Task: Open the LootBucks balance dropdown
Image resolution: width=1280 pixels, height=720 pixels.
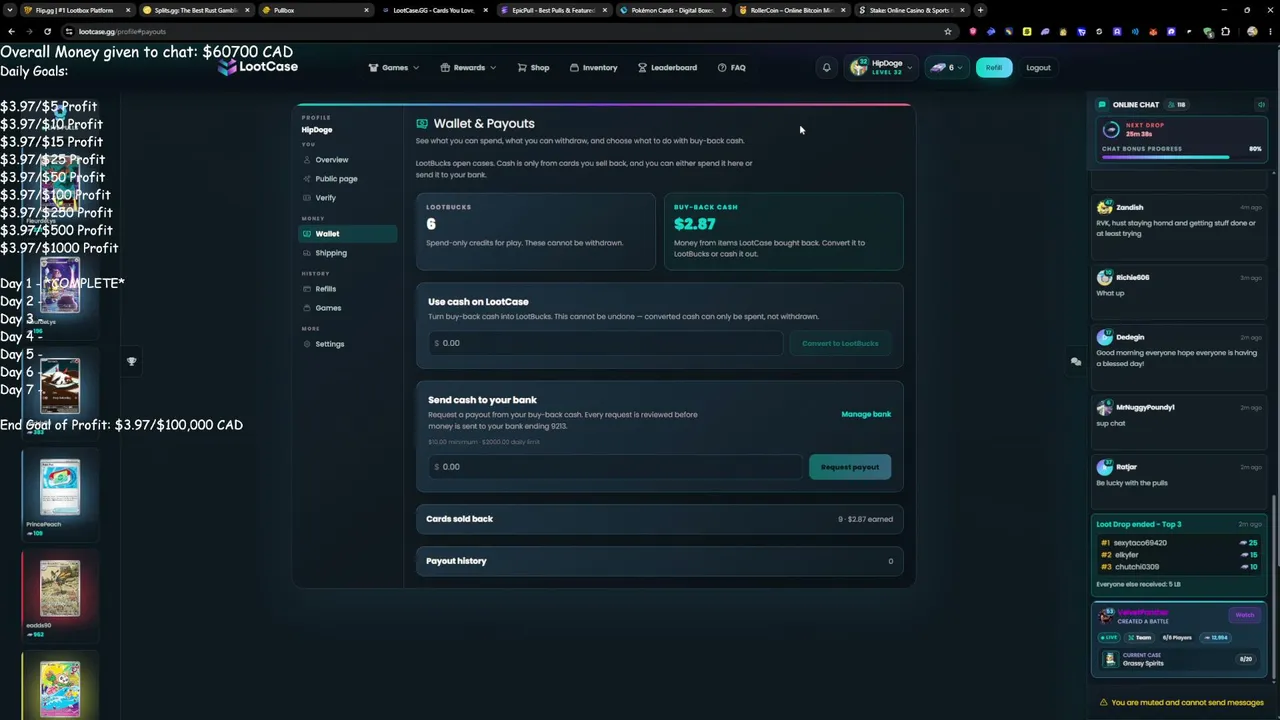Action: pyautogui.click(x=946, y=68)
